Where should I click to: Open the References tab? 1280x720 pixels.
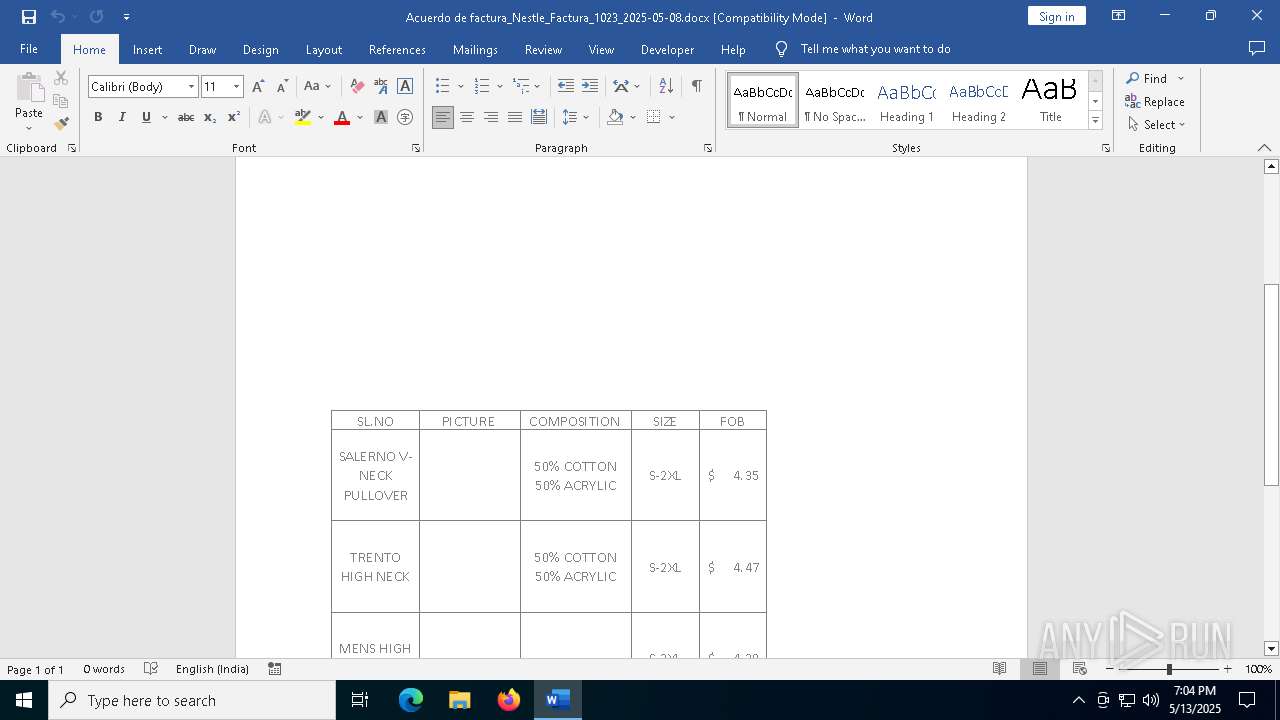[x=397, y=49]
